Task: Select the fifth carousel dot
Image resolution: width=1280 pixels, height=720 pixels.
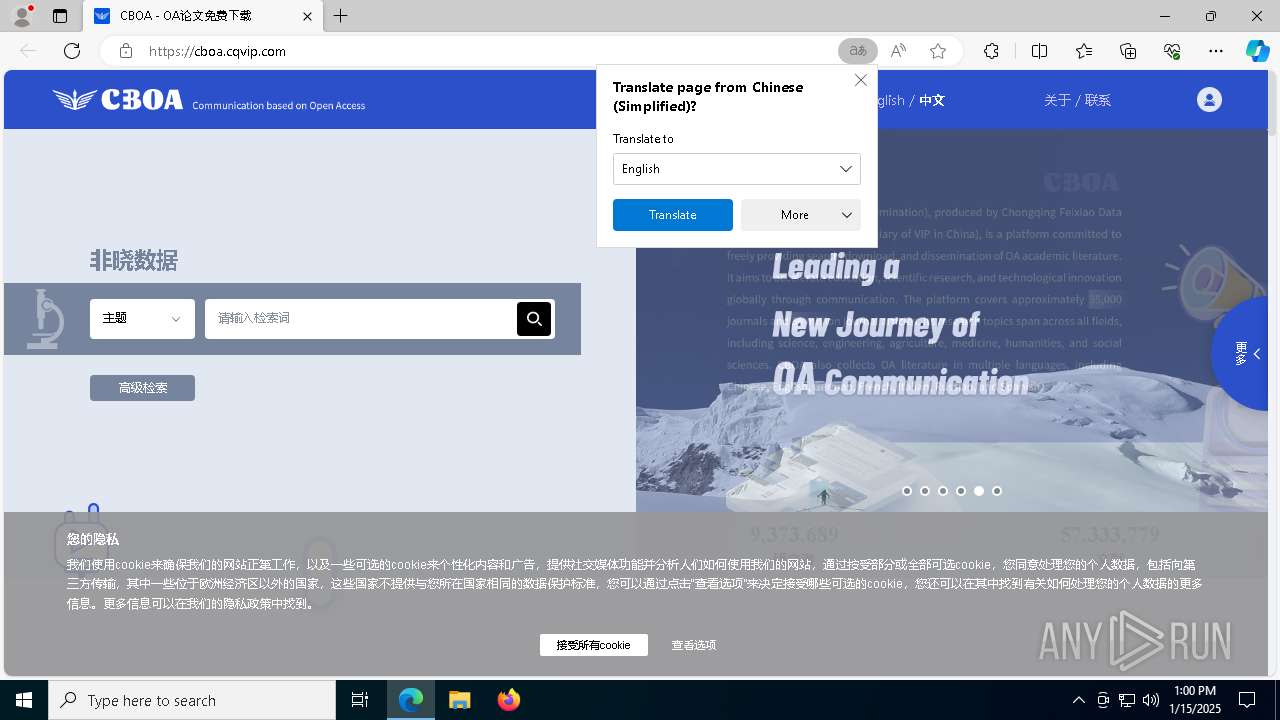Action: click(x=979, y=491)
